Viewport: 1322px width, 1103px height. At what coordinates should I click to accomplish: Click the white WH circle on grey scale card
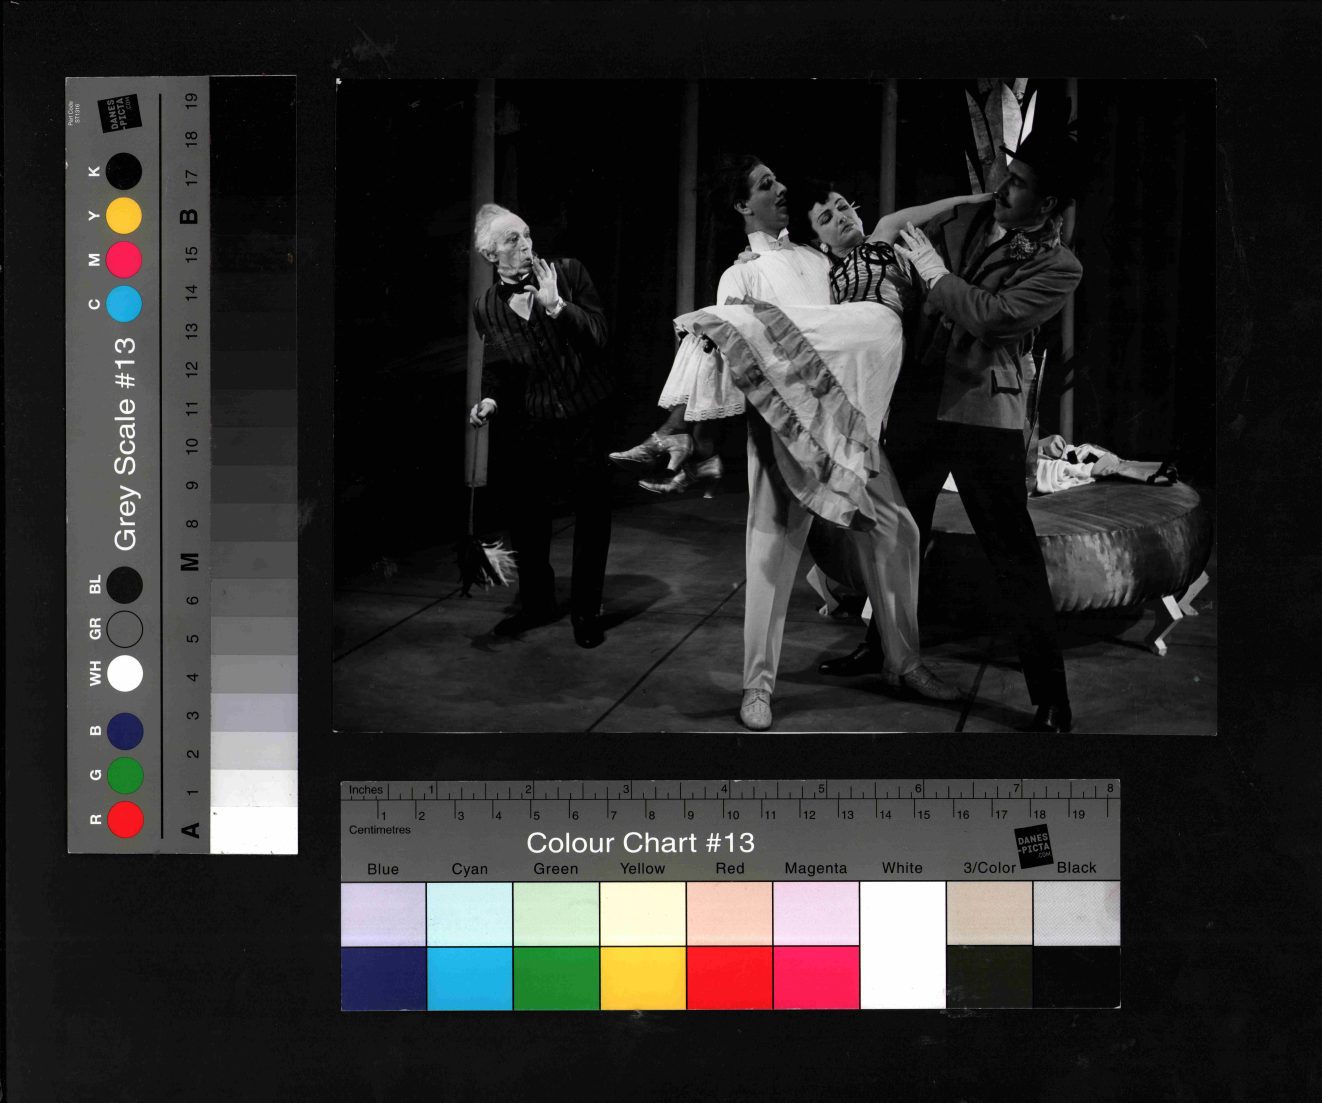click(125, 673)
